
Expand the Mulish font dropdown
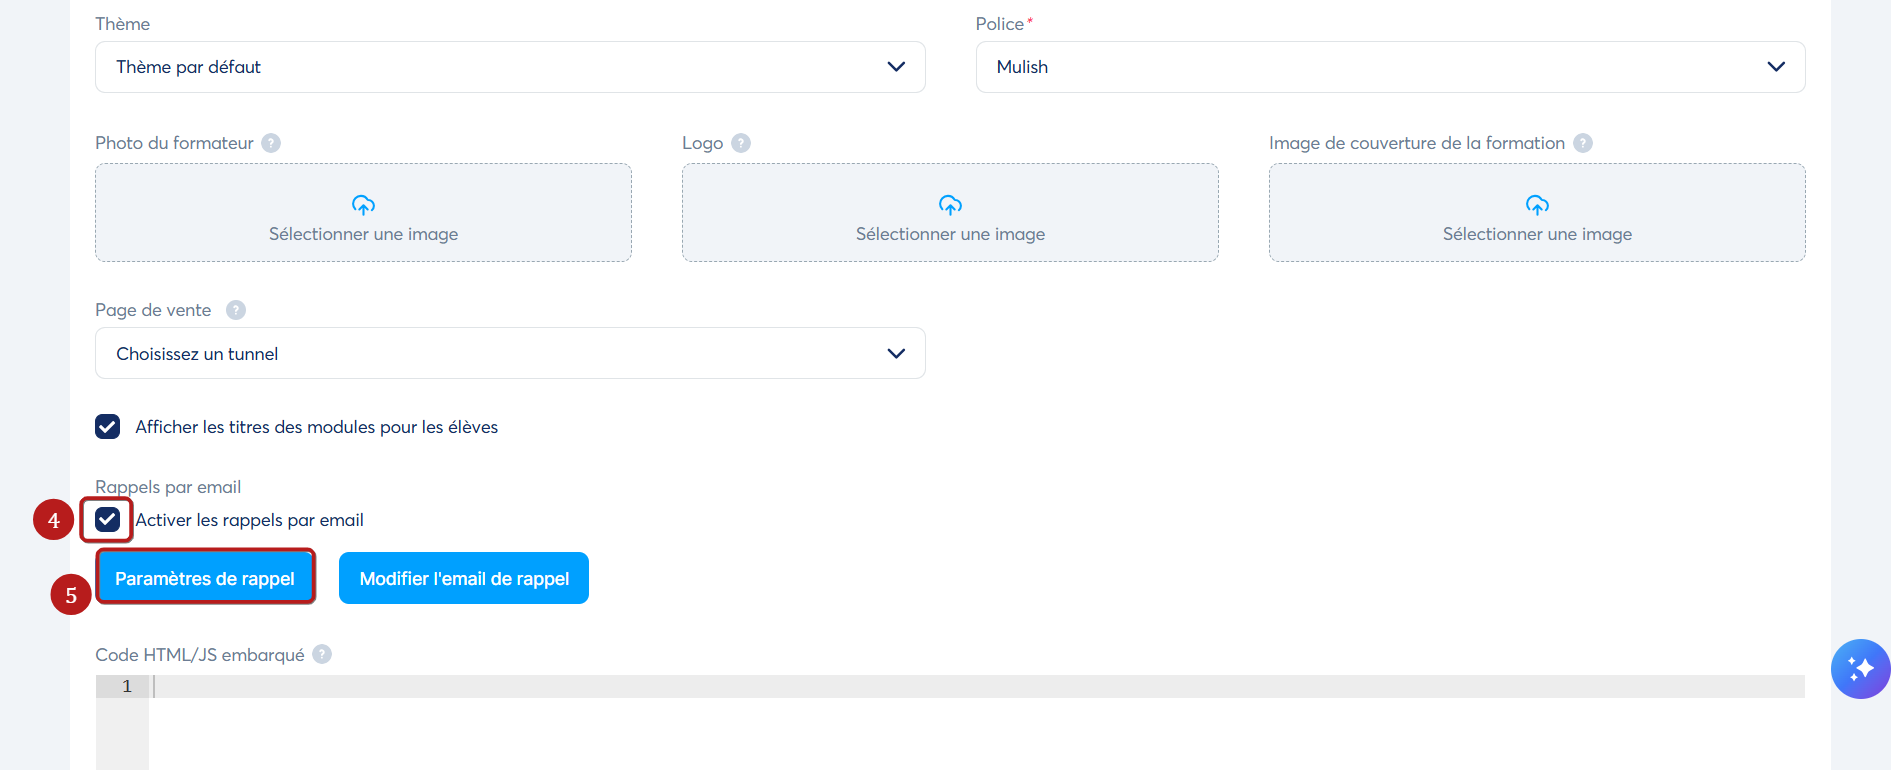coord(1390,67)
